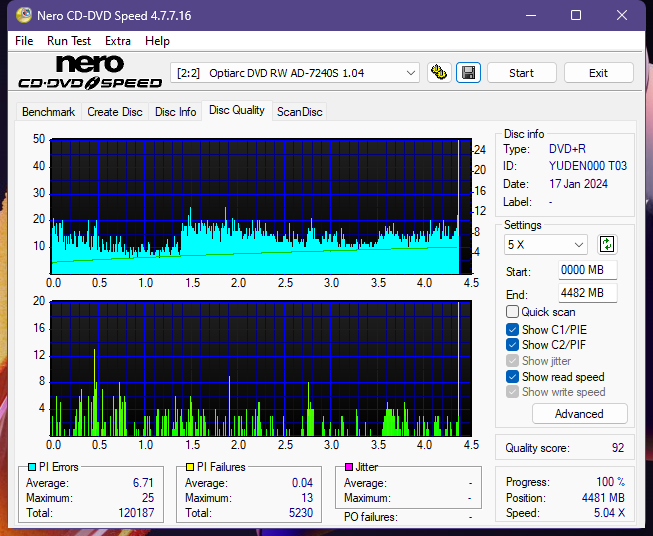Screen dimensions: 653x536
Task: Click the speed value 5.04 X
Action: (x=609, y=513)
